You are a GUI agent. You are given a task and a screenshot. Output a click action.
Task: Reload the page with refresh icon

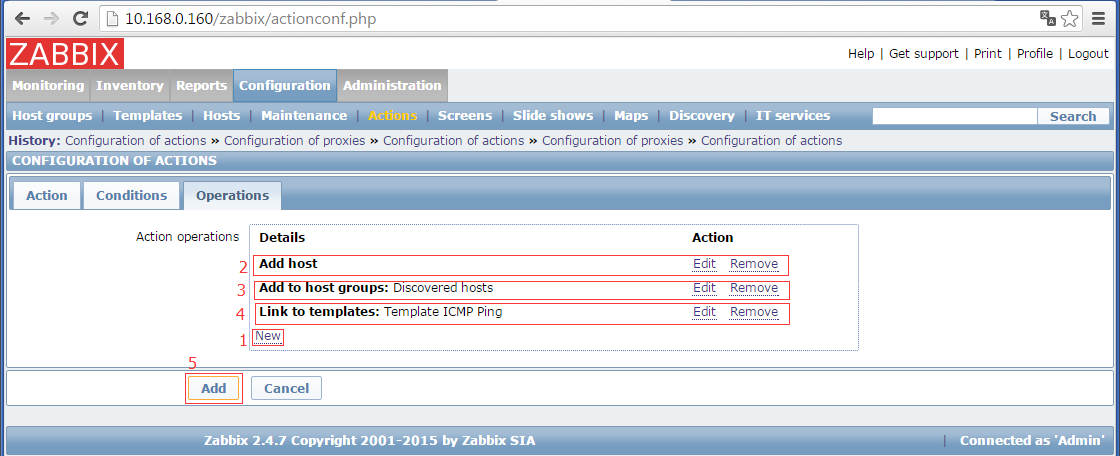(x=81, y=19)
